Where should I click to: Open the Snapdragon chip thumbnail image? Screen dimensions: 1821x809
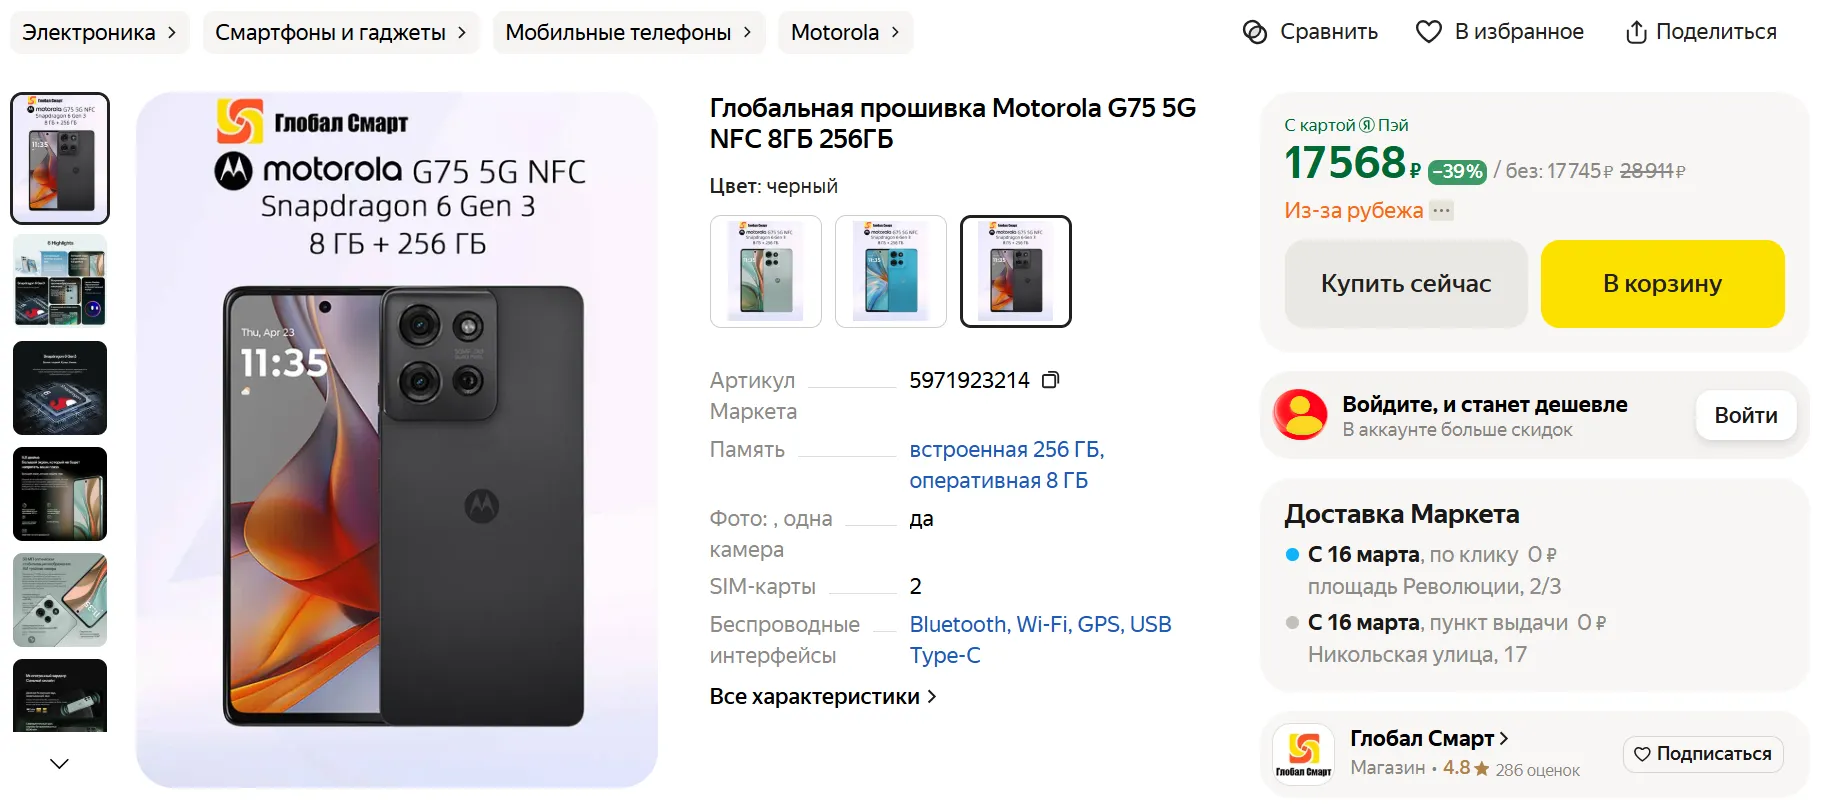pyautogui.click(x=60, y=388)
